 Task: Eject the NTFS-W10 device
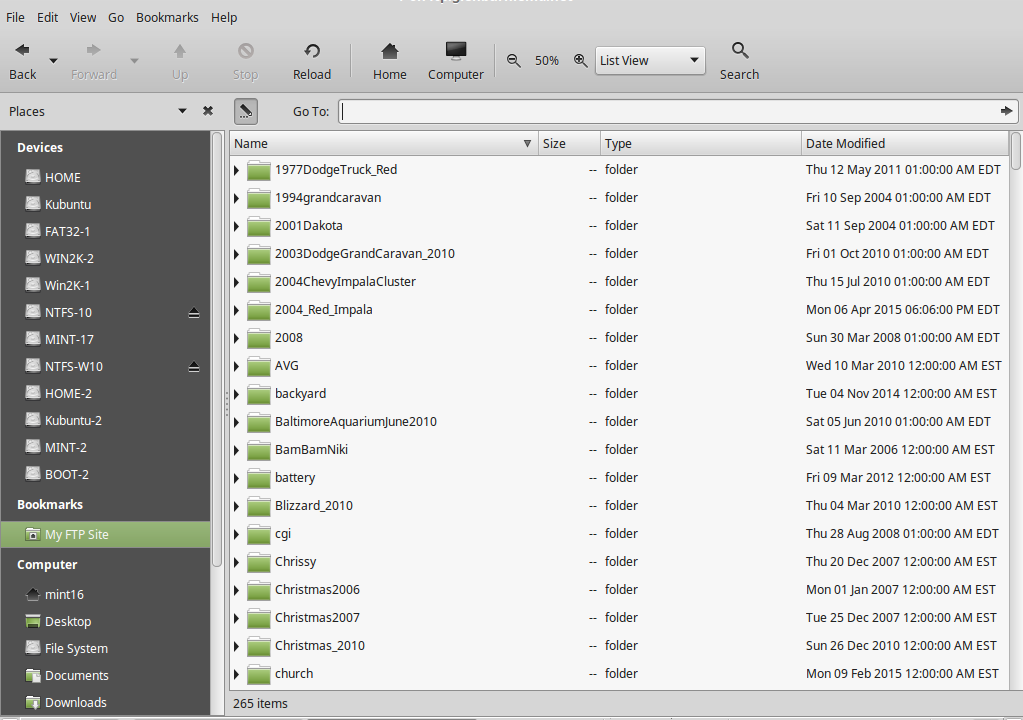click(x=194, y=367)
